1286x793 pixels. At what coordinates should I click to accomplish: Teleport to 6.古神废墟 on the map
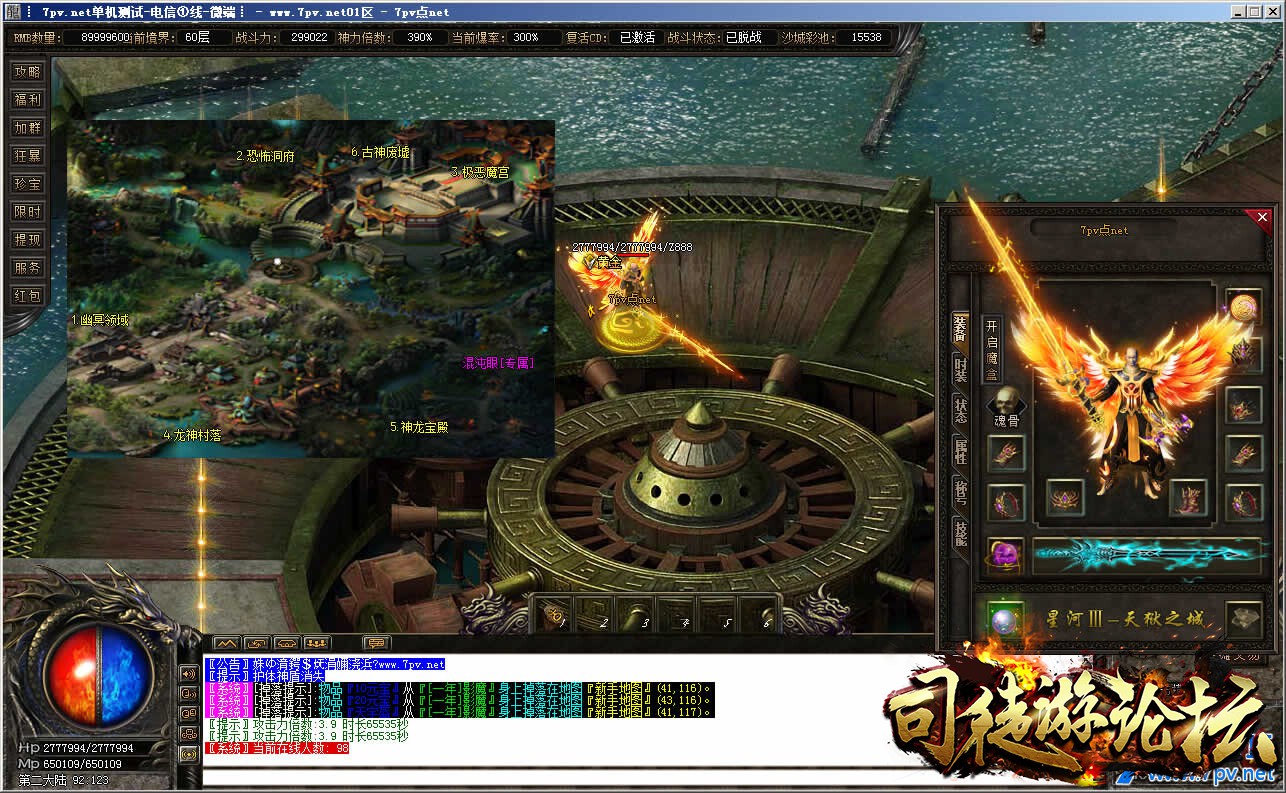tap(380, 152)
